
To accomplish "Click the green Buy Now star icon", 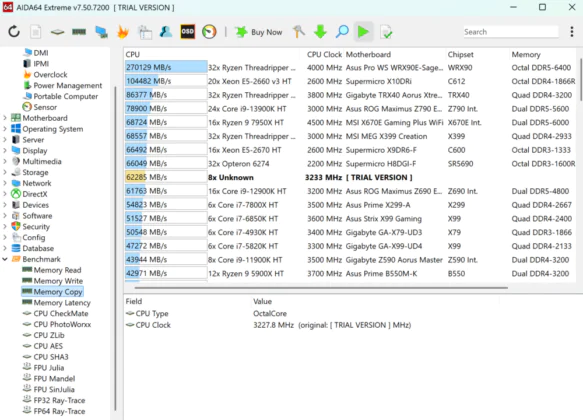I will tap(241, 32).
